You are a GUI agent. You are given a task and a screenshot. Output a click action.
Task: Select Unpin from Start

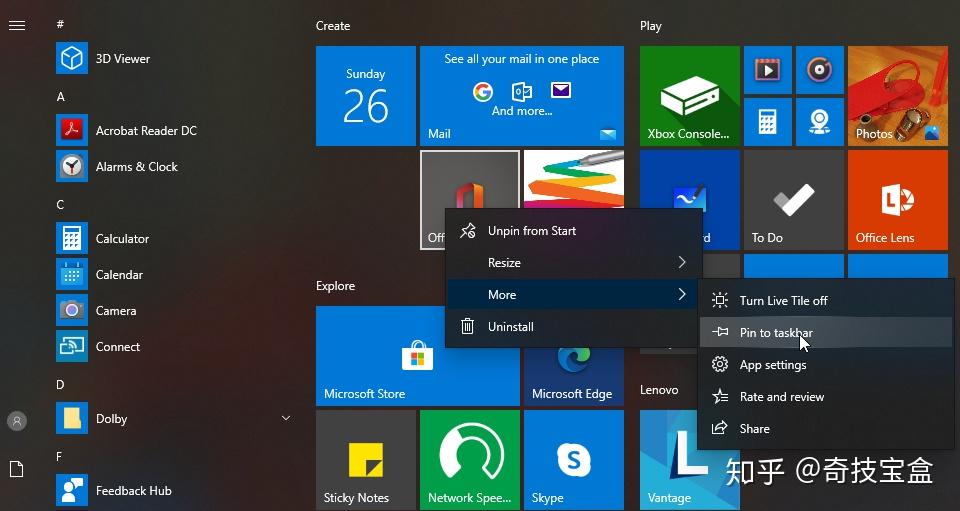[x=573, y=231]
